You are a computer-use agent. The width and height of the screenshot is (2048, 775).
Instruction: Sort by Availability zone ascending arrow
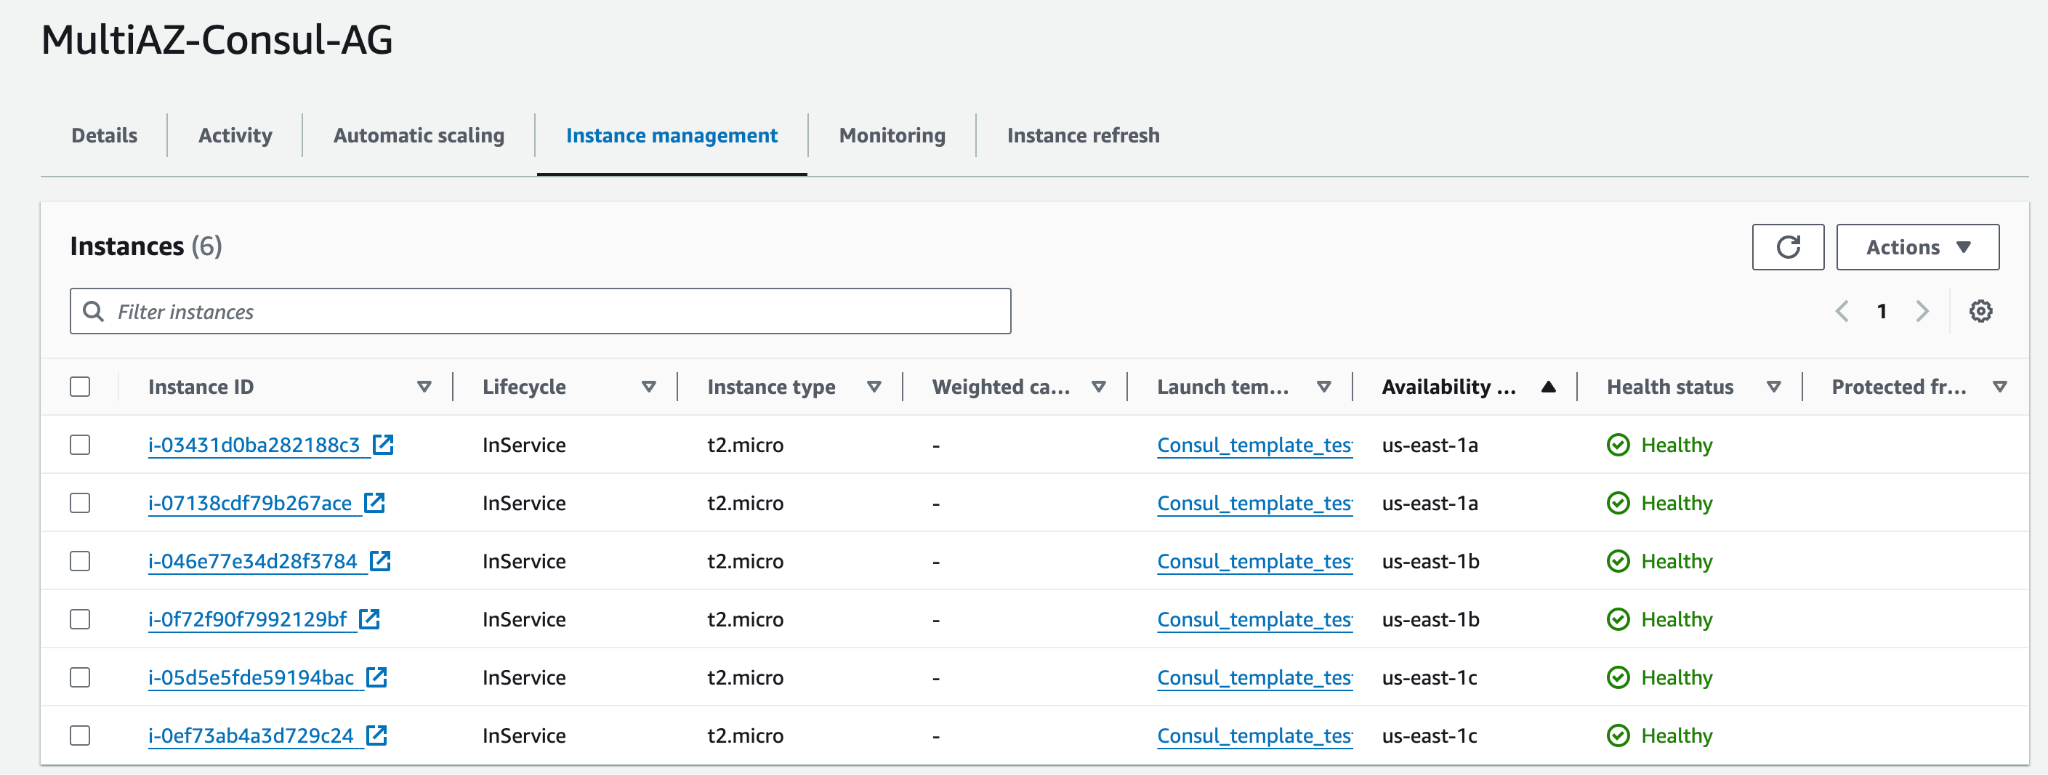coord(1548,387)
